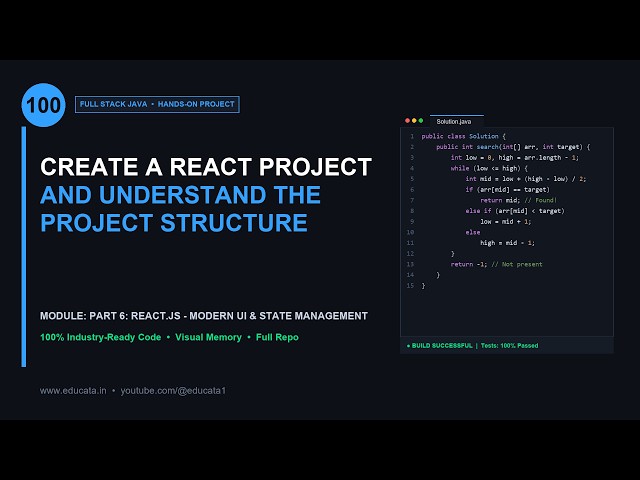Click the 'Tests: 100% Passed' status text
The width and height of the screenshot is (640, 480).
click(509, 345)
